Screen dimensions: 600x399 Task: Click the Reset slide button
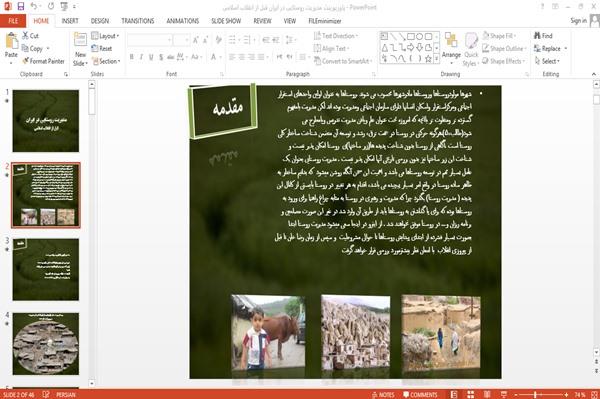point(102,48)
